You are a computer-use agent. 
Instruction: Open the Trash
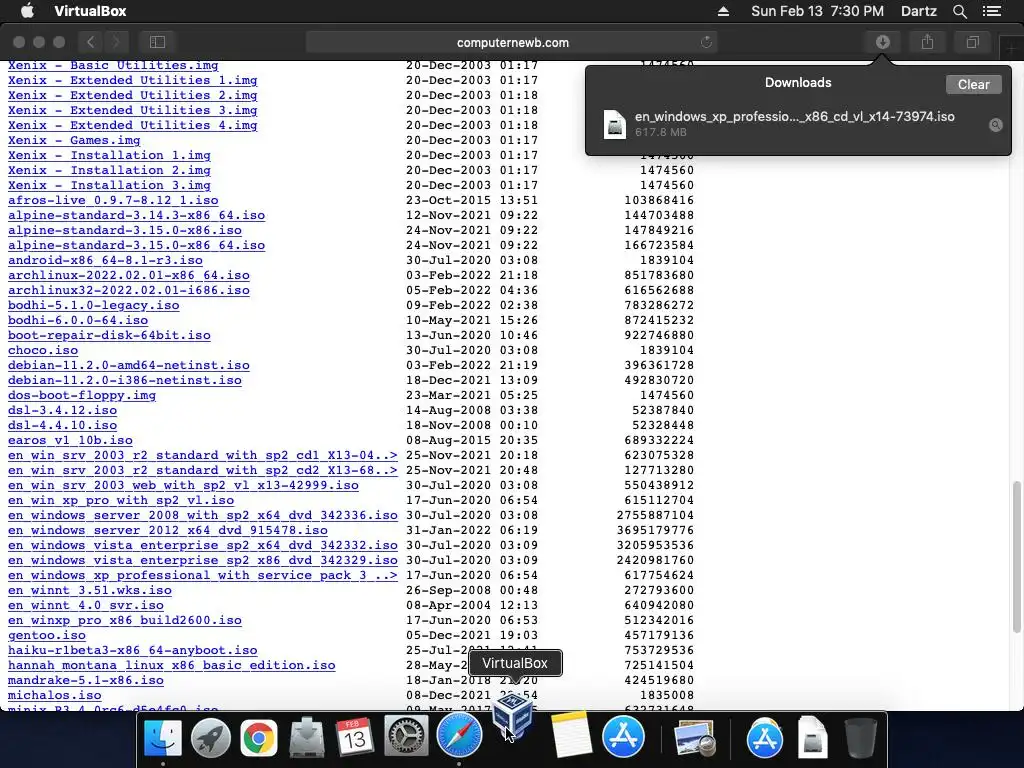pos(861,738)
